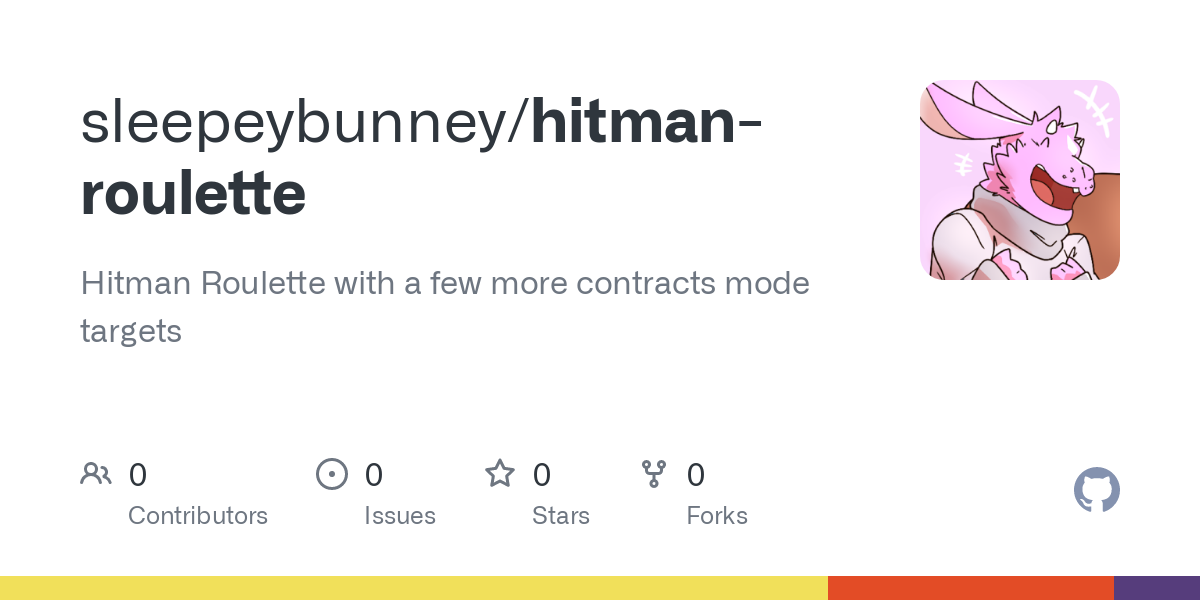Click the Contributors people icon
This screenshot has width=1200, height=600.
[x=96, y=473]
